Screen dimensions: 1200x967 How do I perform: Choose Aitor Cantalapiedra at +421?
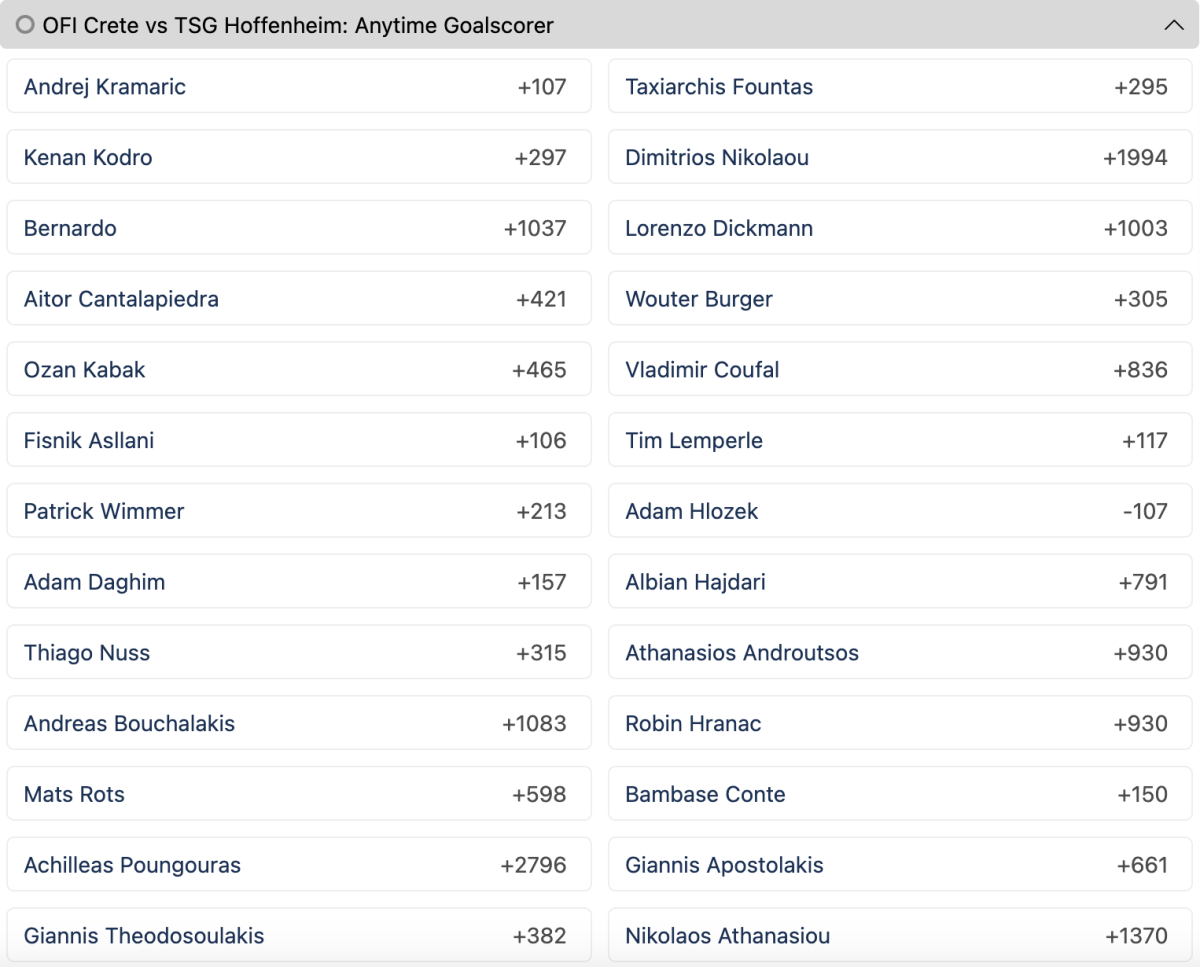[x=299, y=299]
